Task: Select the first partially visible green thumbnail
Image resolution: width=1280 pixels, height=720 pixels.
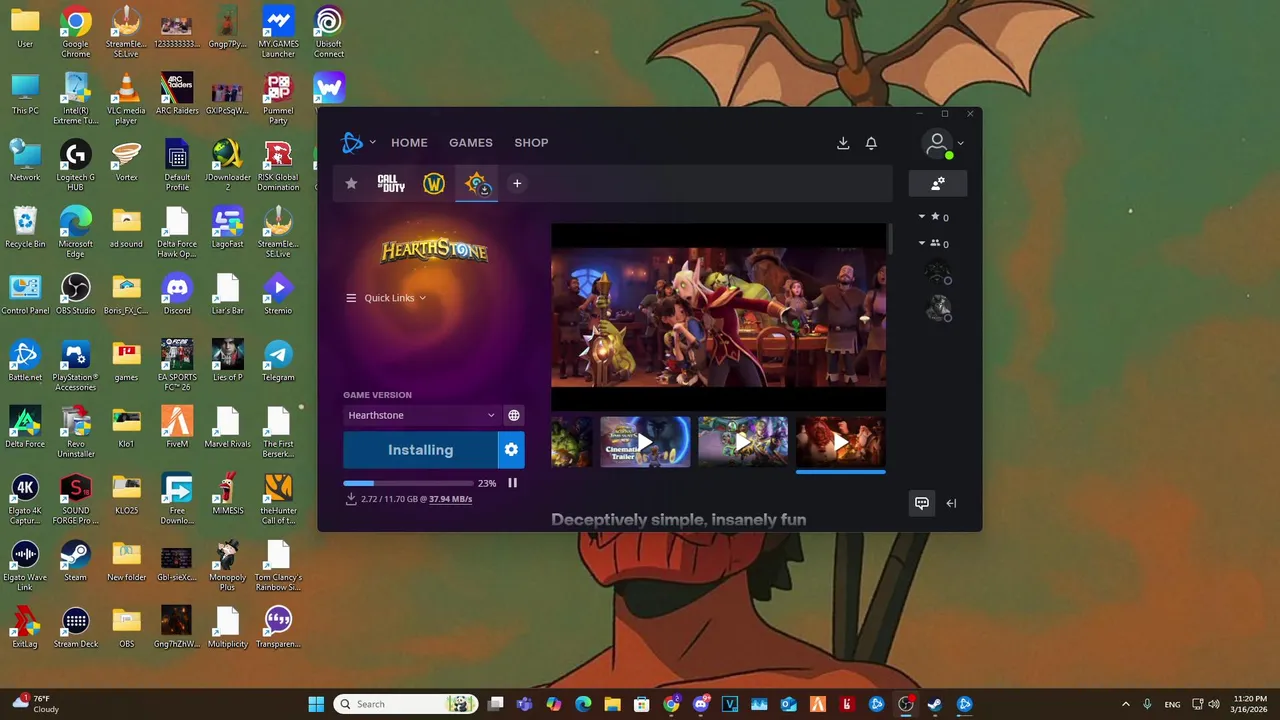Action: [571, 442]
